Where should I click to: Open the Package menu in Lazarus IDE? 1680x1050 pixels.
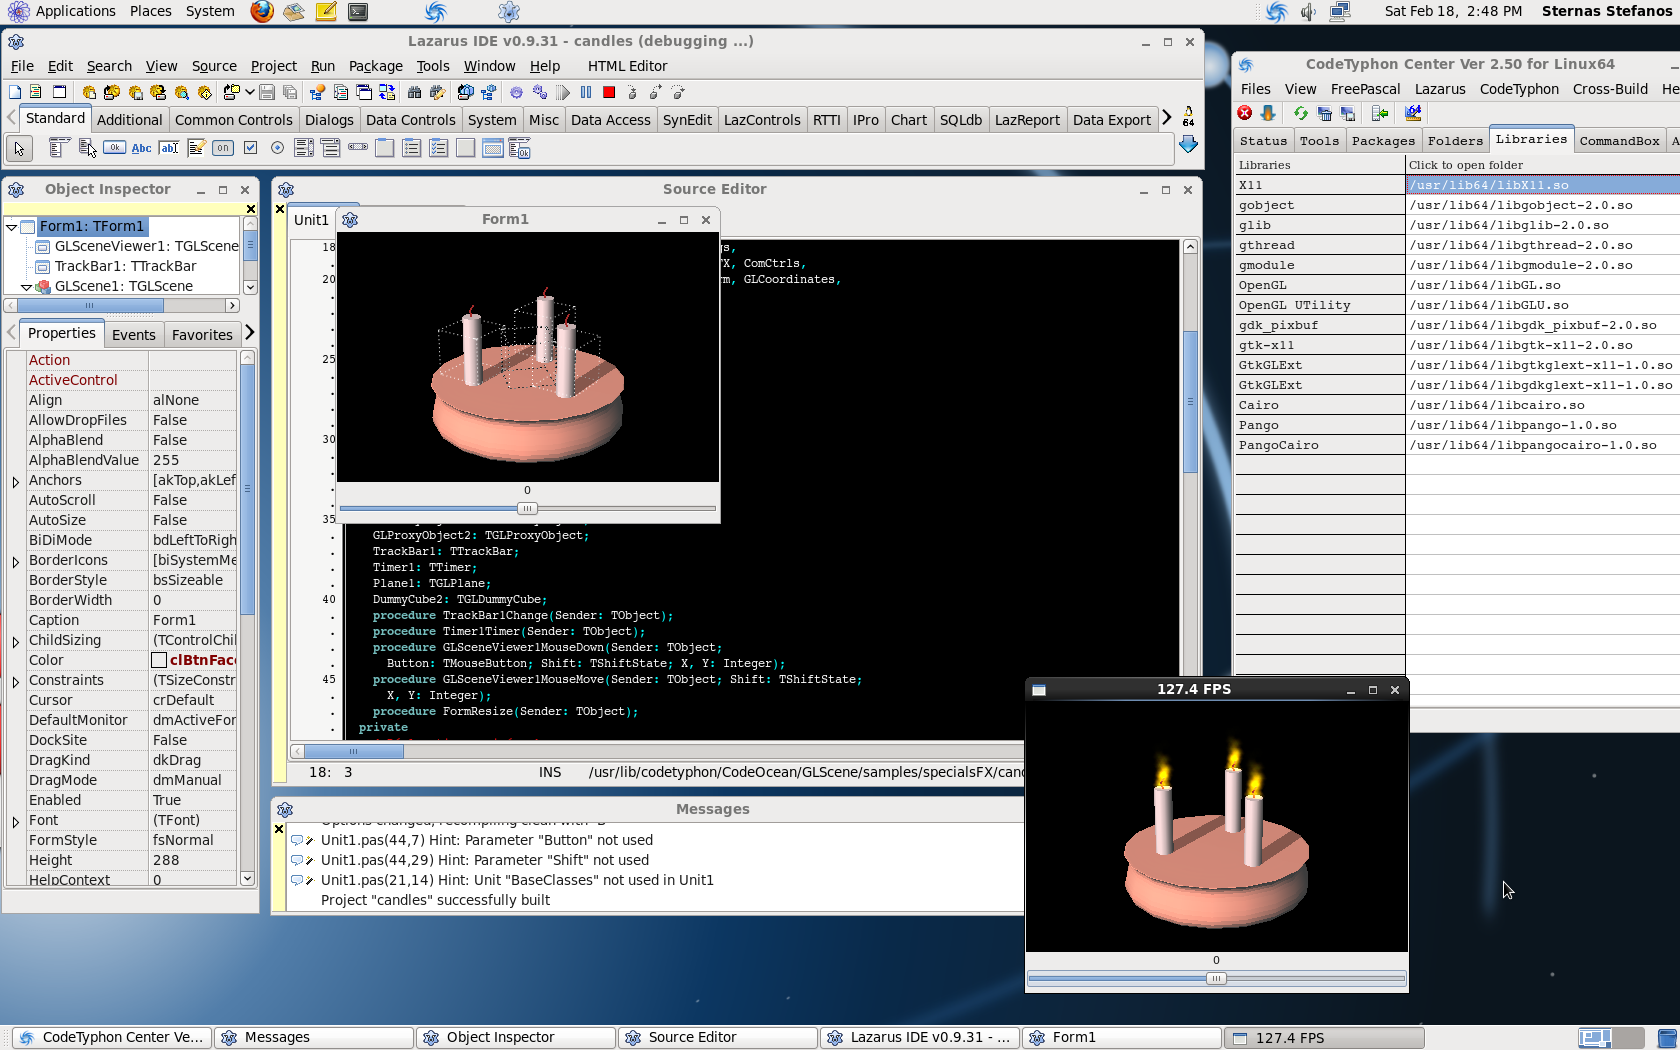pyautogui.click(x=375, y=66)
